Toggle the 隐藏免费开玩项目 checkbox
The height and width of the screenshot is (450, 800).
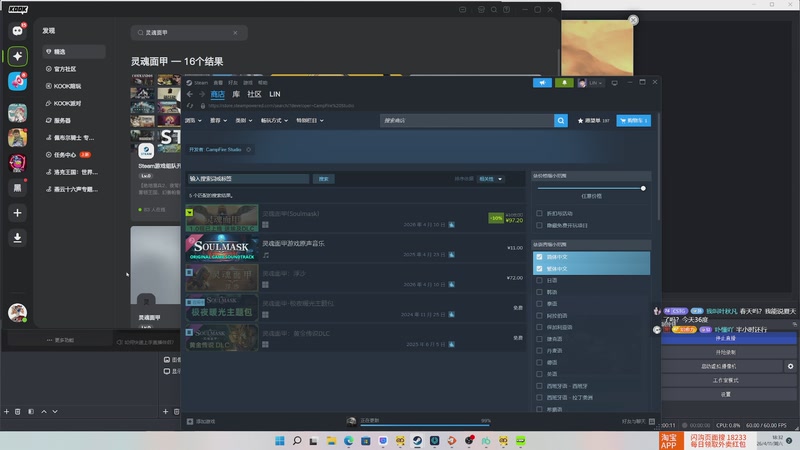click(539, 225)
